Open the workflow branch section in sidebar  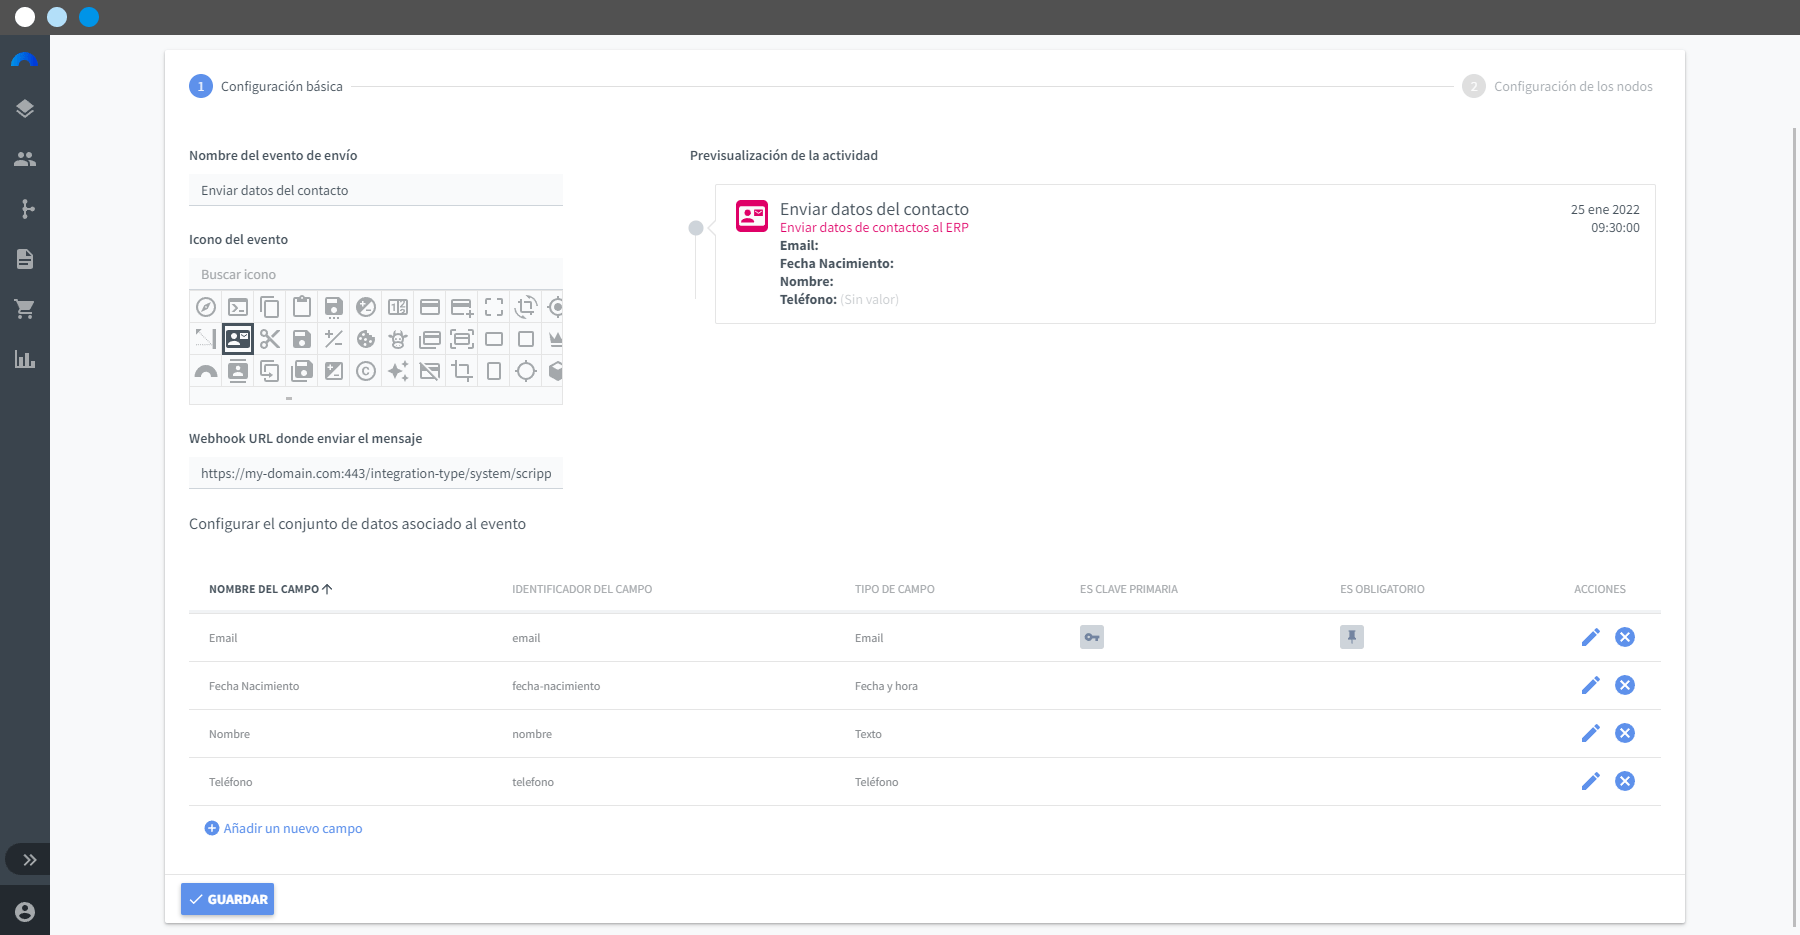point(25,209)
